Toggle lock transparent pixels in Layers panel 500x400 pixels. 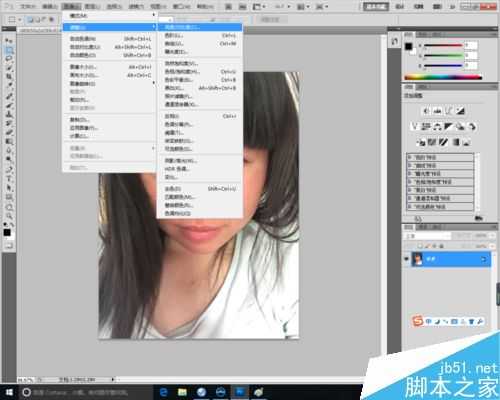[x=421, y=246]
